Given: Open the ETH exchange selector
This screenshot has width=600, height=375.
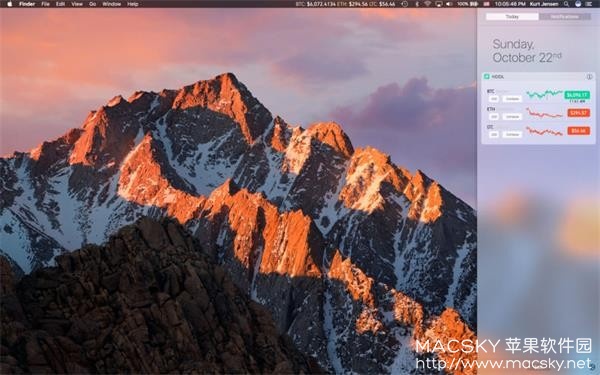Looking at the screenshot, I should point(512,117).
